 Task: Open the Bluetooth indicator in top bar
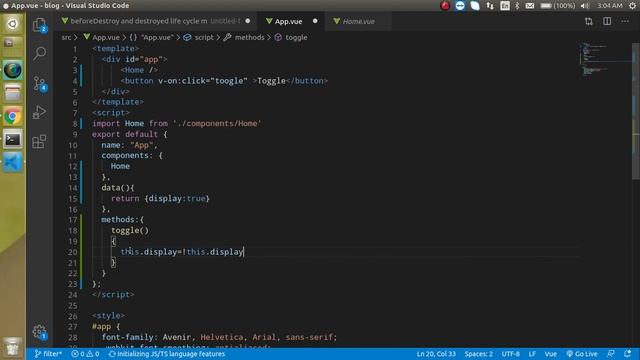pyautogui.click(x=517, y=6)
